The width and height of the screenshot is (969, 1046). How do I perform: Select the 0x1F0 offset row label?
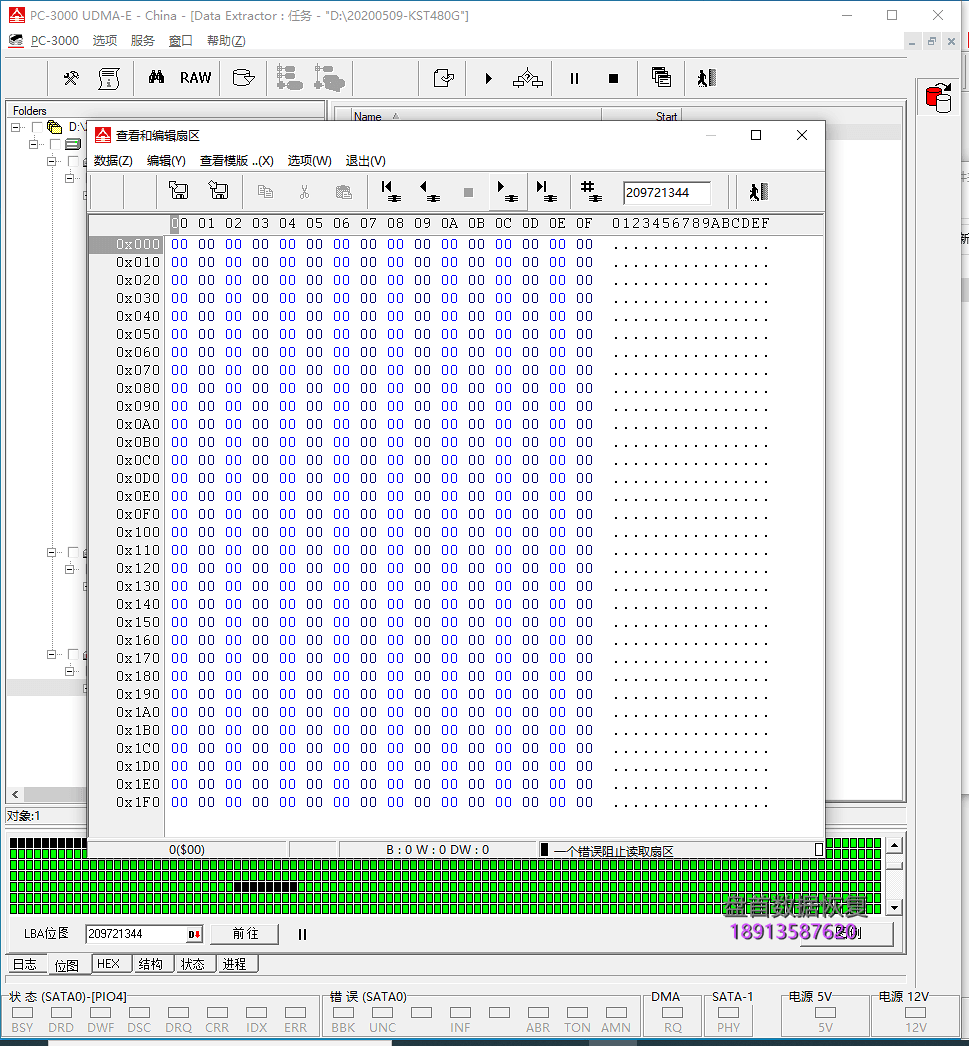pos(138,803)
